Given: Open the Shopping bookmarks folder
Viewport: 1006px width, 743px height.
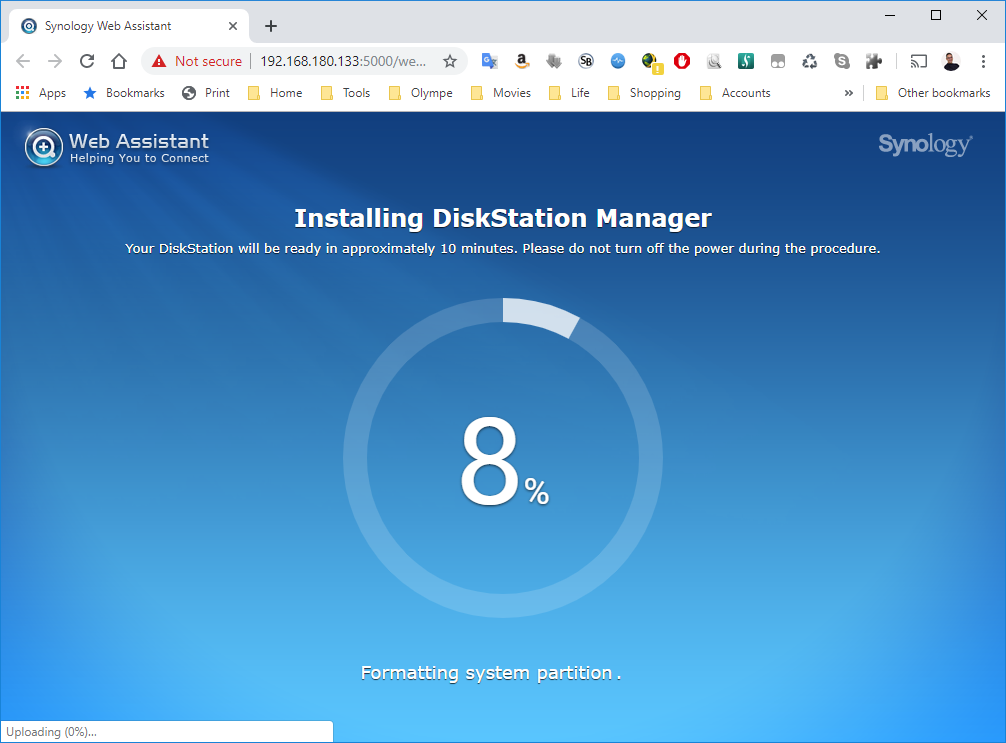Looking at the screenshot, I should (x=644, y=93).
